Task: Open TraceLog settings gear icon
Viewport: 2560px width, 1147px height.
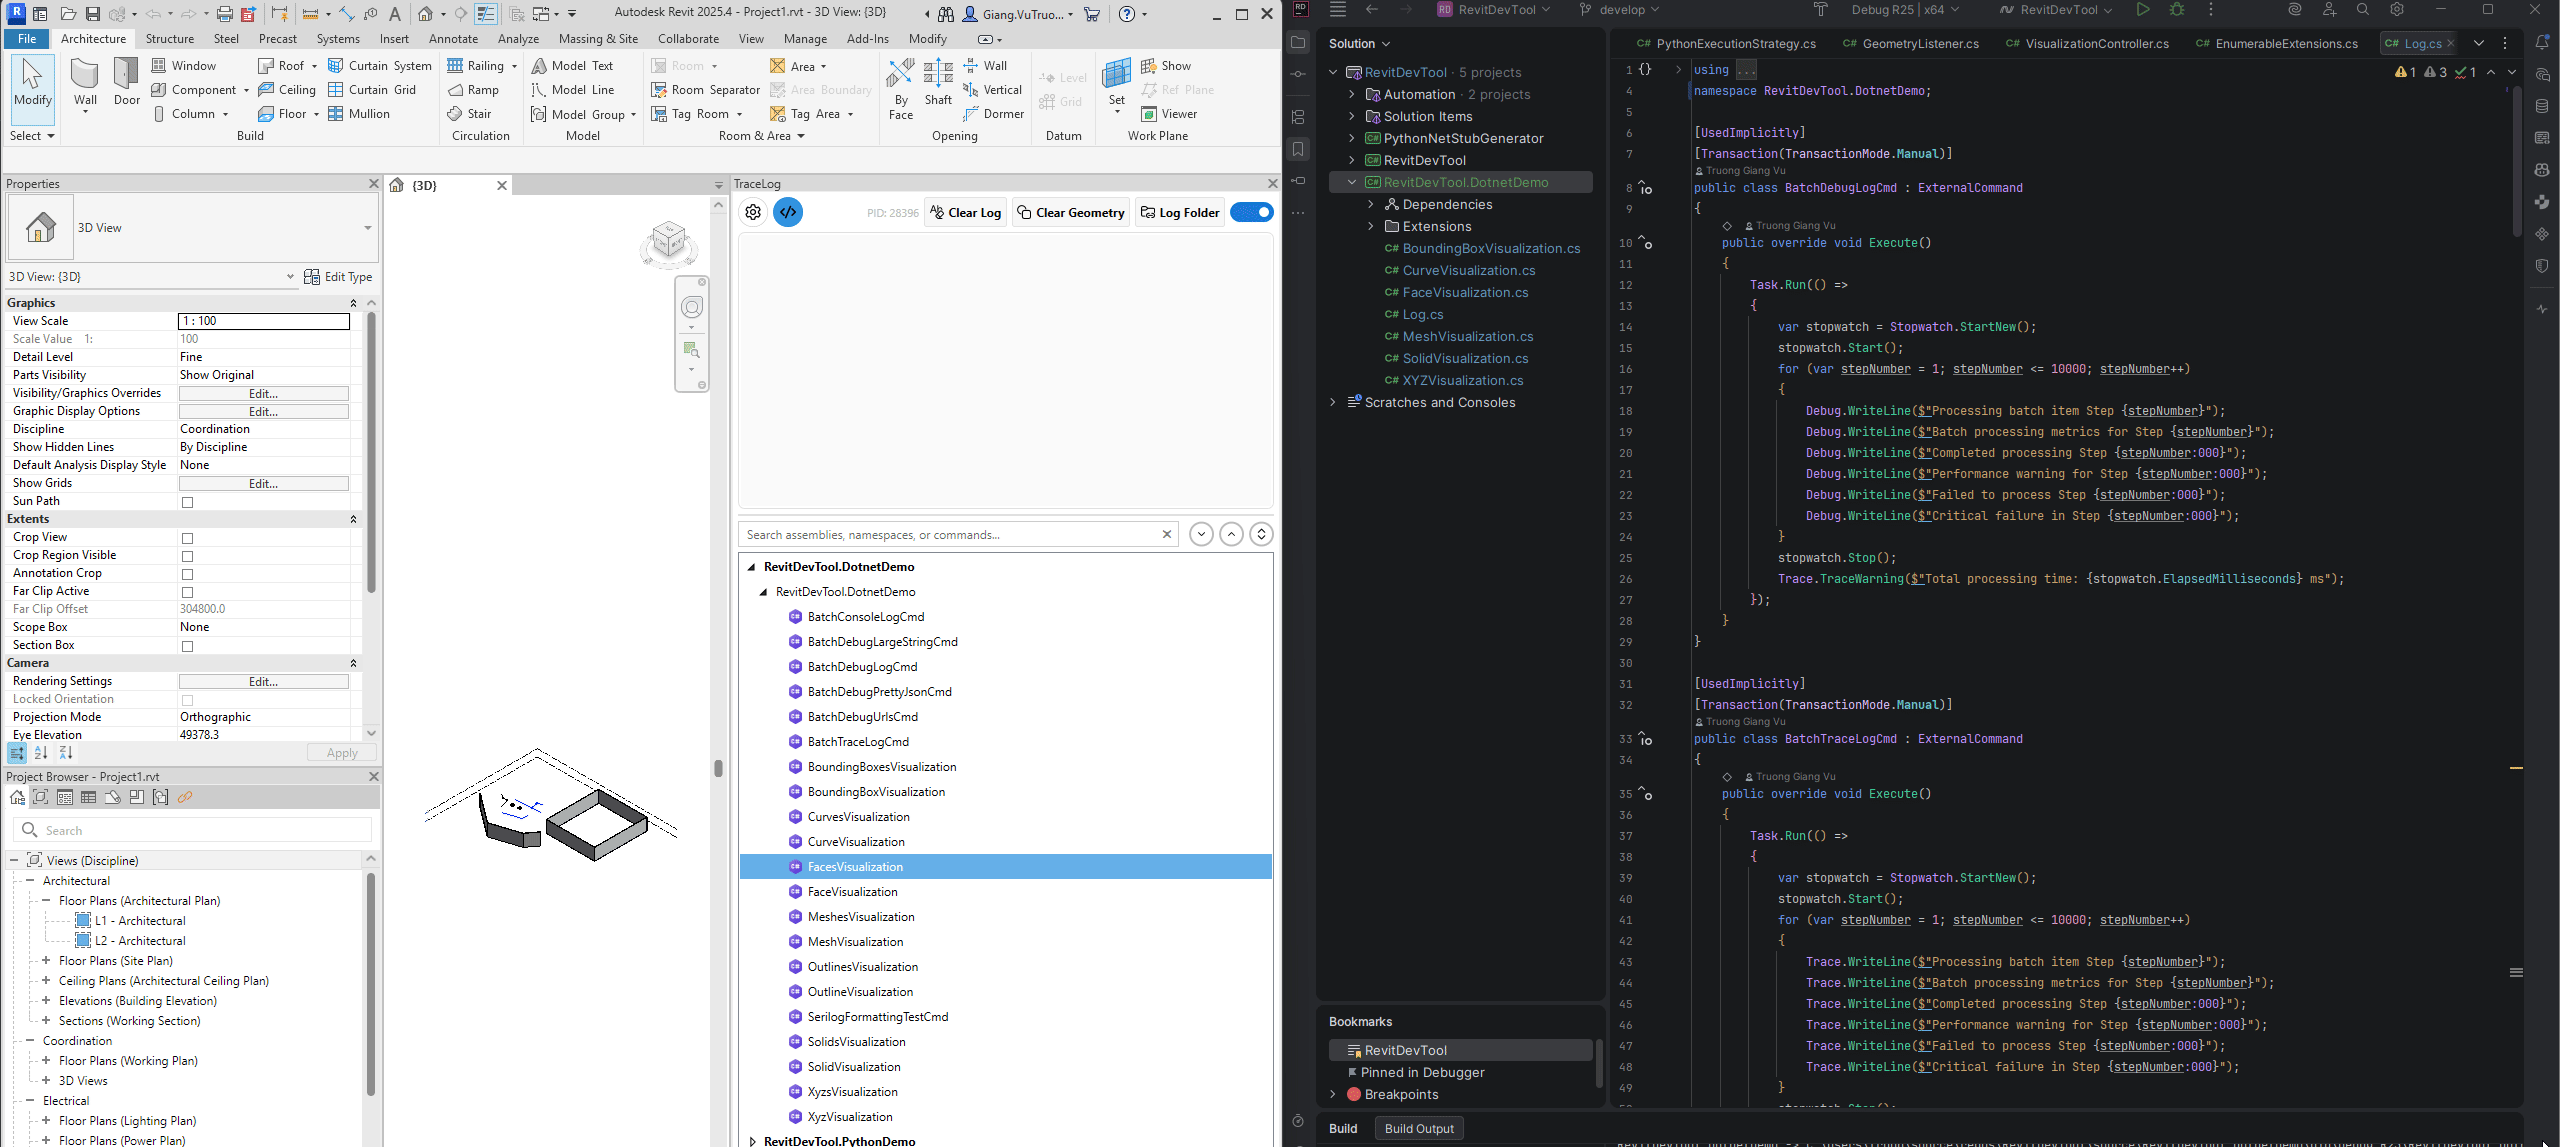Action: (753, 212)
